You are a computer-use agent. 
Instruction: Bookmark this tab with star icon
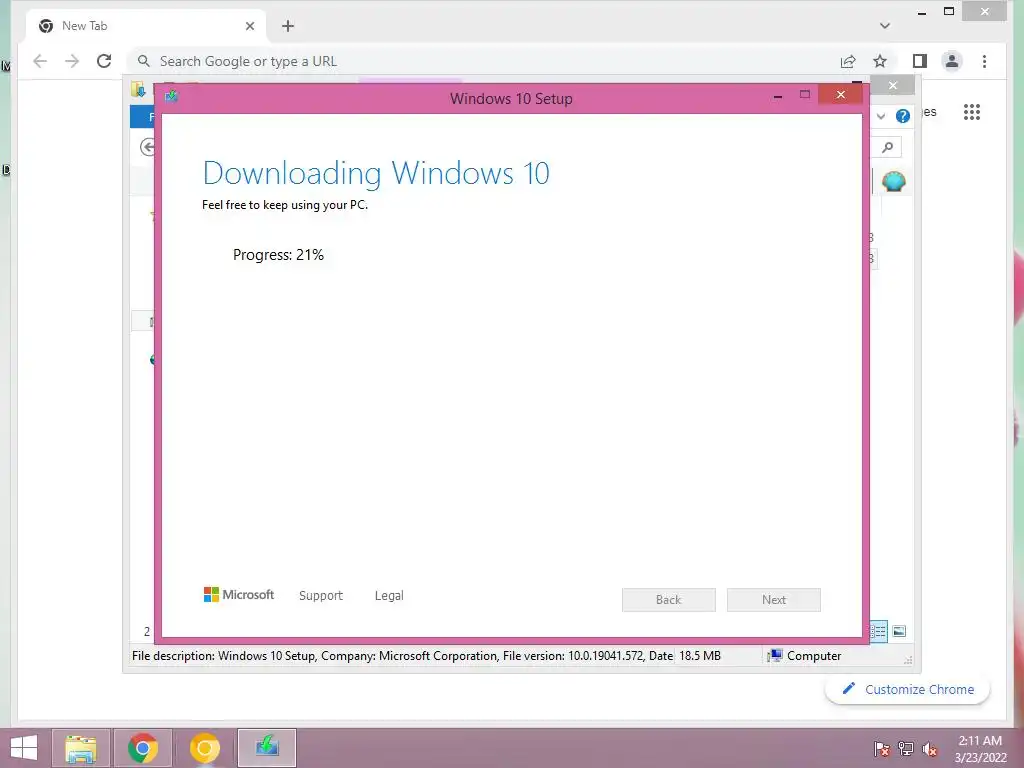[x=880, y=61]
